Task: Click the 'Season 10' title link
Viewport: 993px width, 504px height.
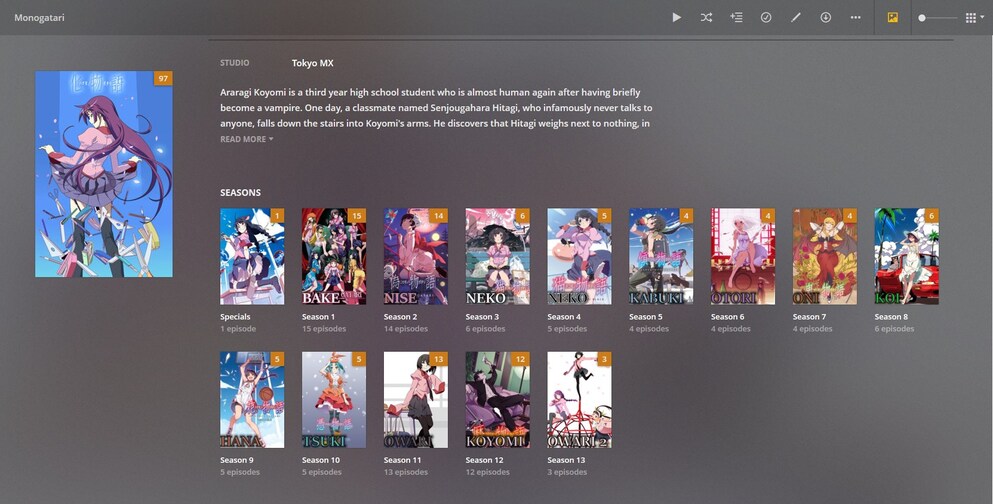Action: pyautogui.click(x=321, y=460)
